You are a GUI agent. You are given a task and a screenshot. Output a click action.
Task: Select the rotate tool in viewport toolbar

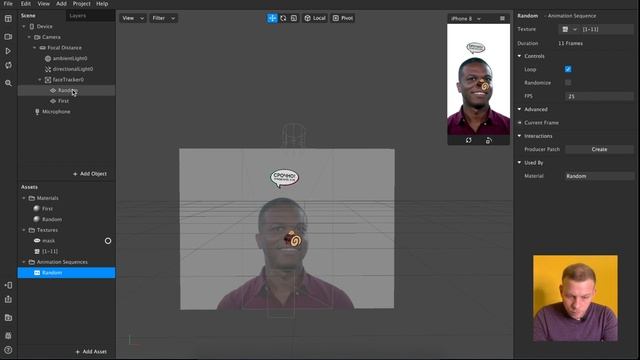(283, 18)
